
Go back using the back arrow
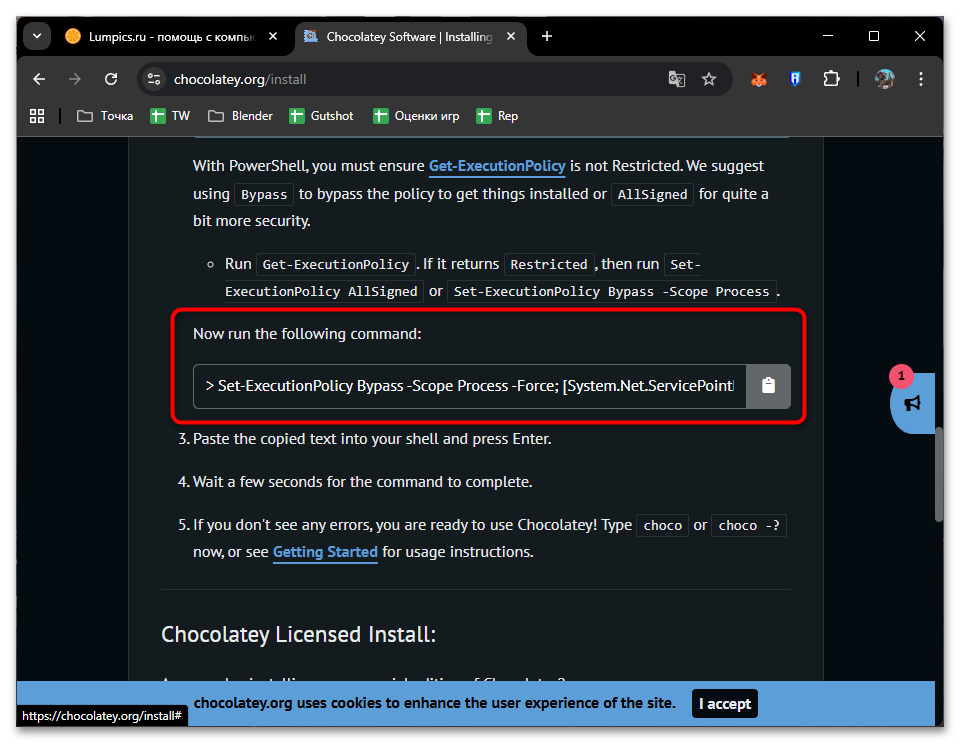tap(39, 78)
